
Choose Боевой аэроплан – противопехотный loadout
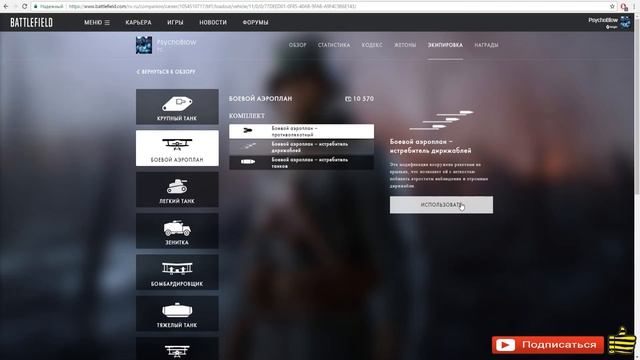click(x=301, y=131)
